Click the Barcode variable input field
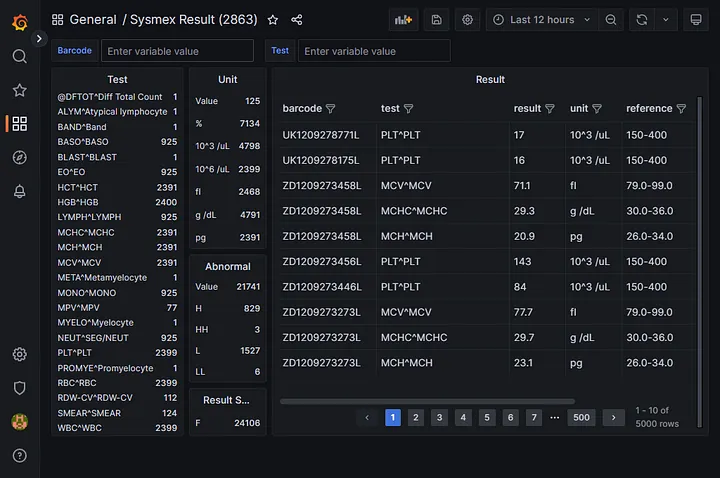Viewport: 720px width, 478px height. click(x=177, y=51)
